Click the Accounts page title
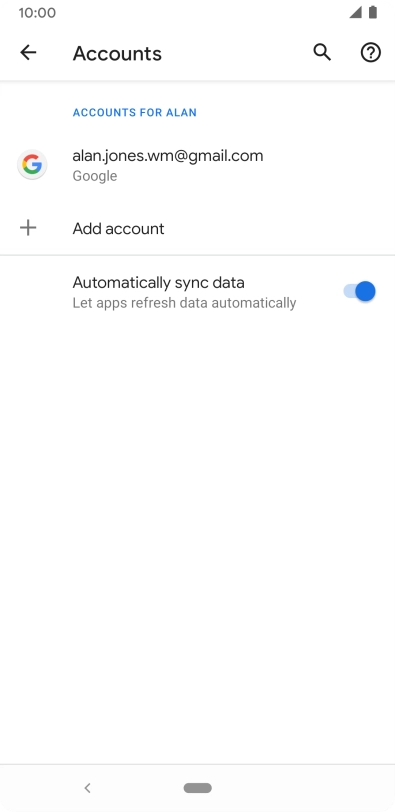395x812 pixels. [117, 53]
